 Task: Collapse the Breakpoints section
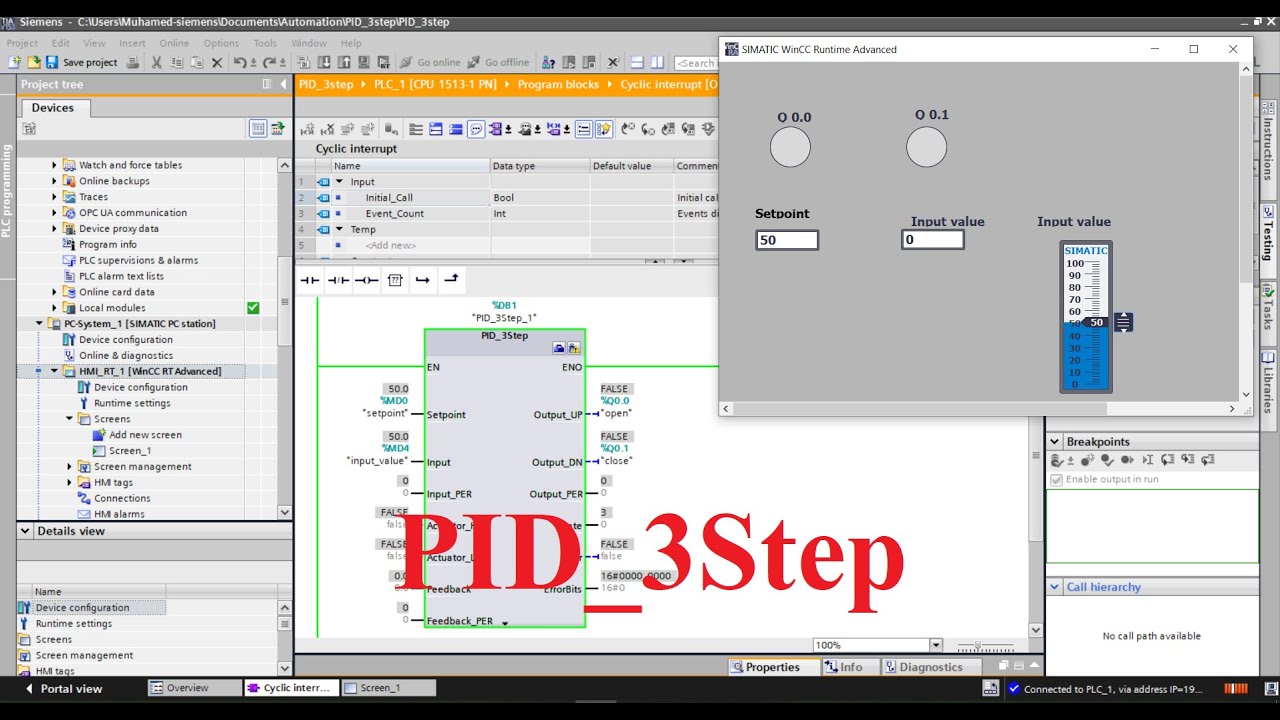[1054, 442]
